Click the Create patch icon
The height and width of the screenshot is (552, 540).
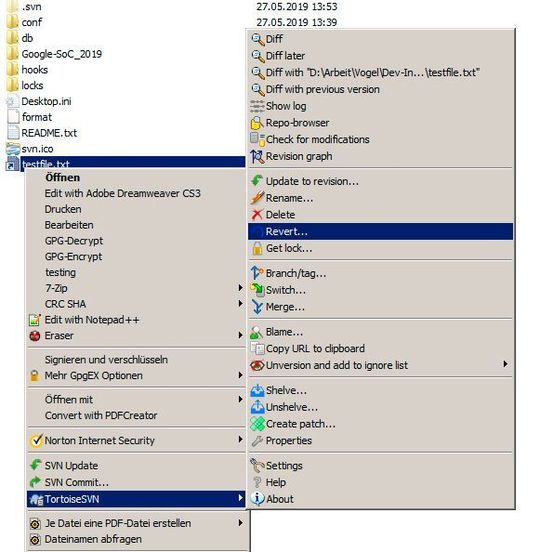pyautogui.click(x=257, y=424)
